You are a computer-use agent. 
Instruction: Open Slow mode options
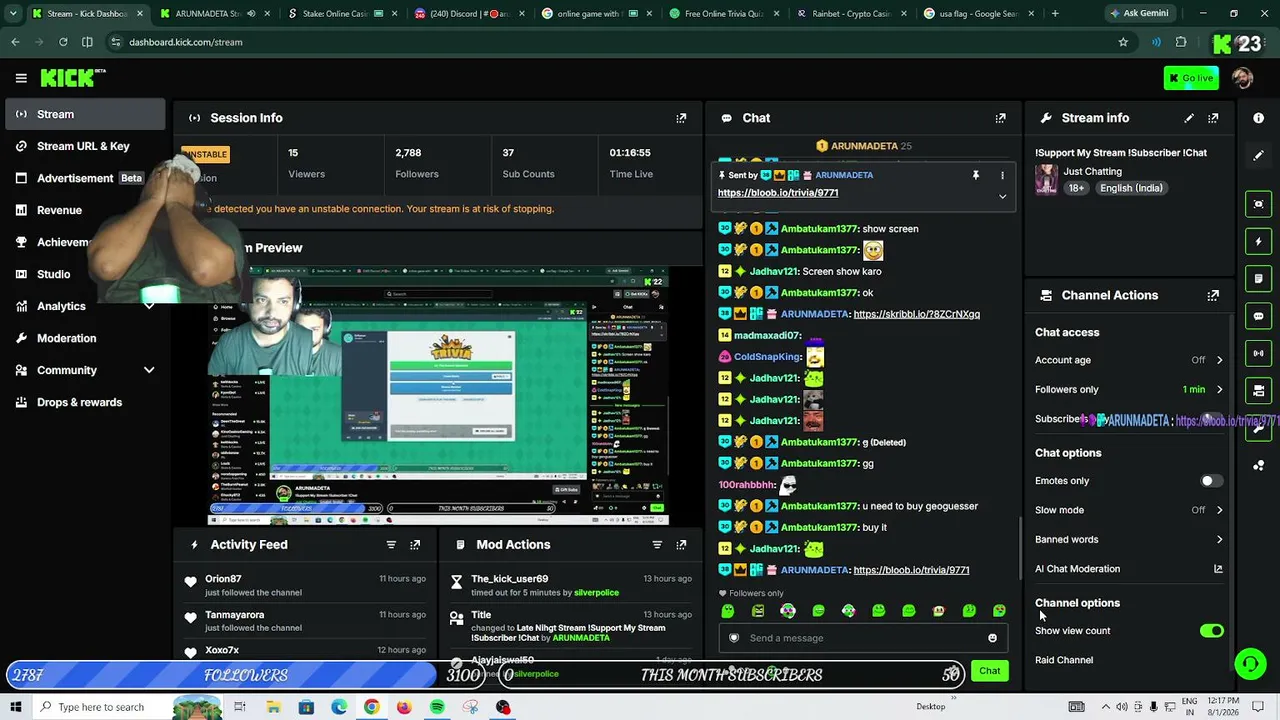tap(1129, 510)
